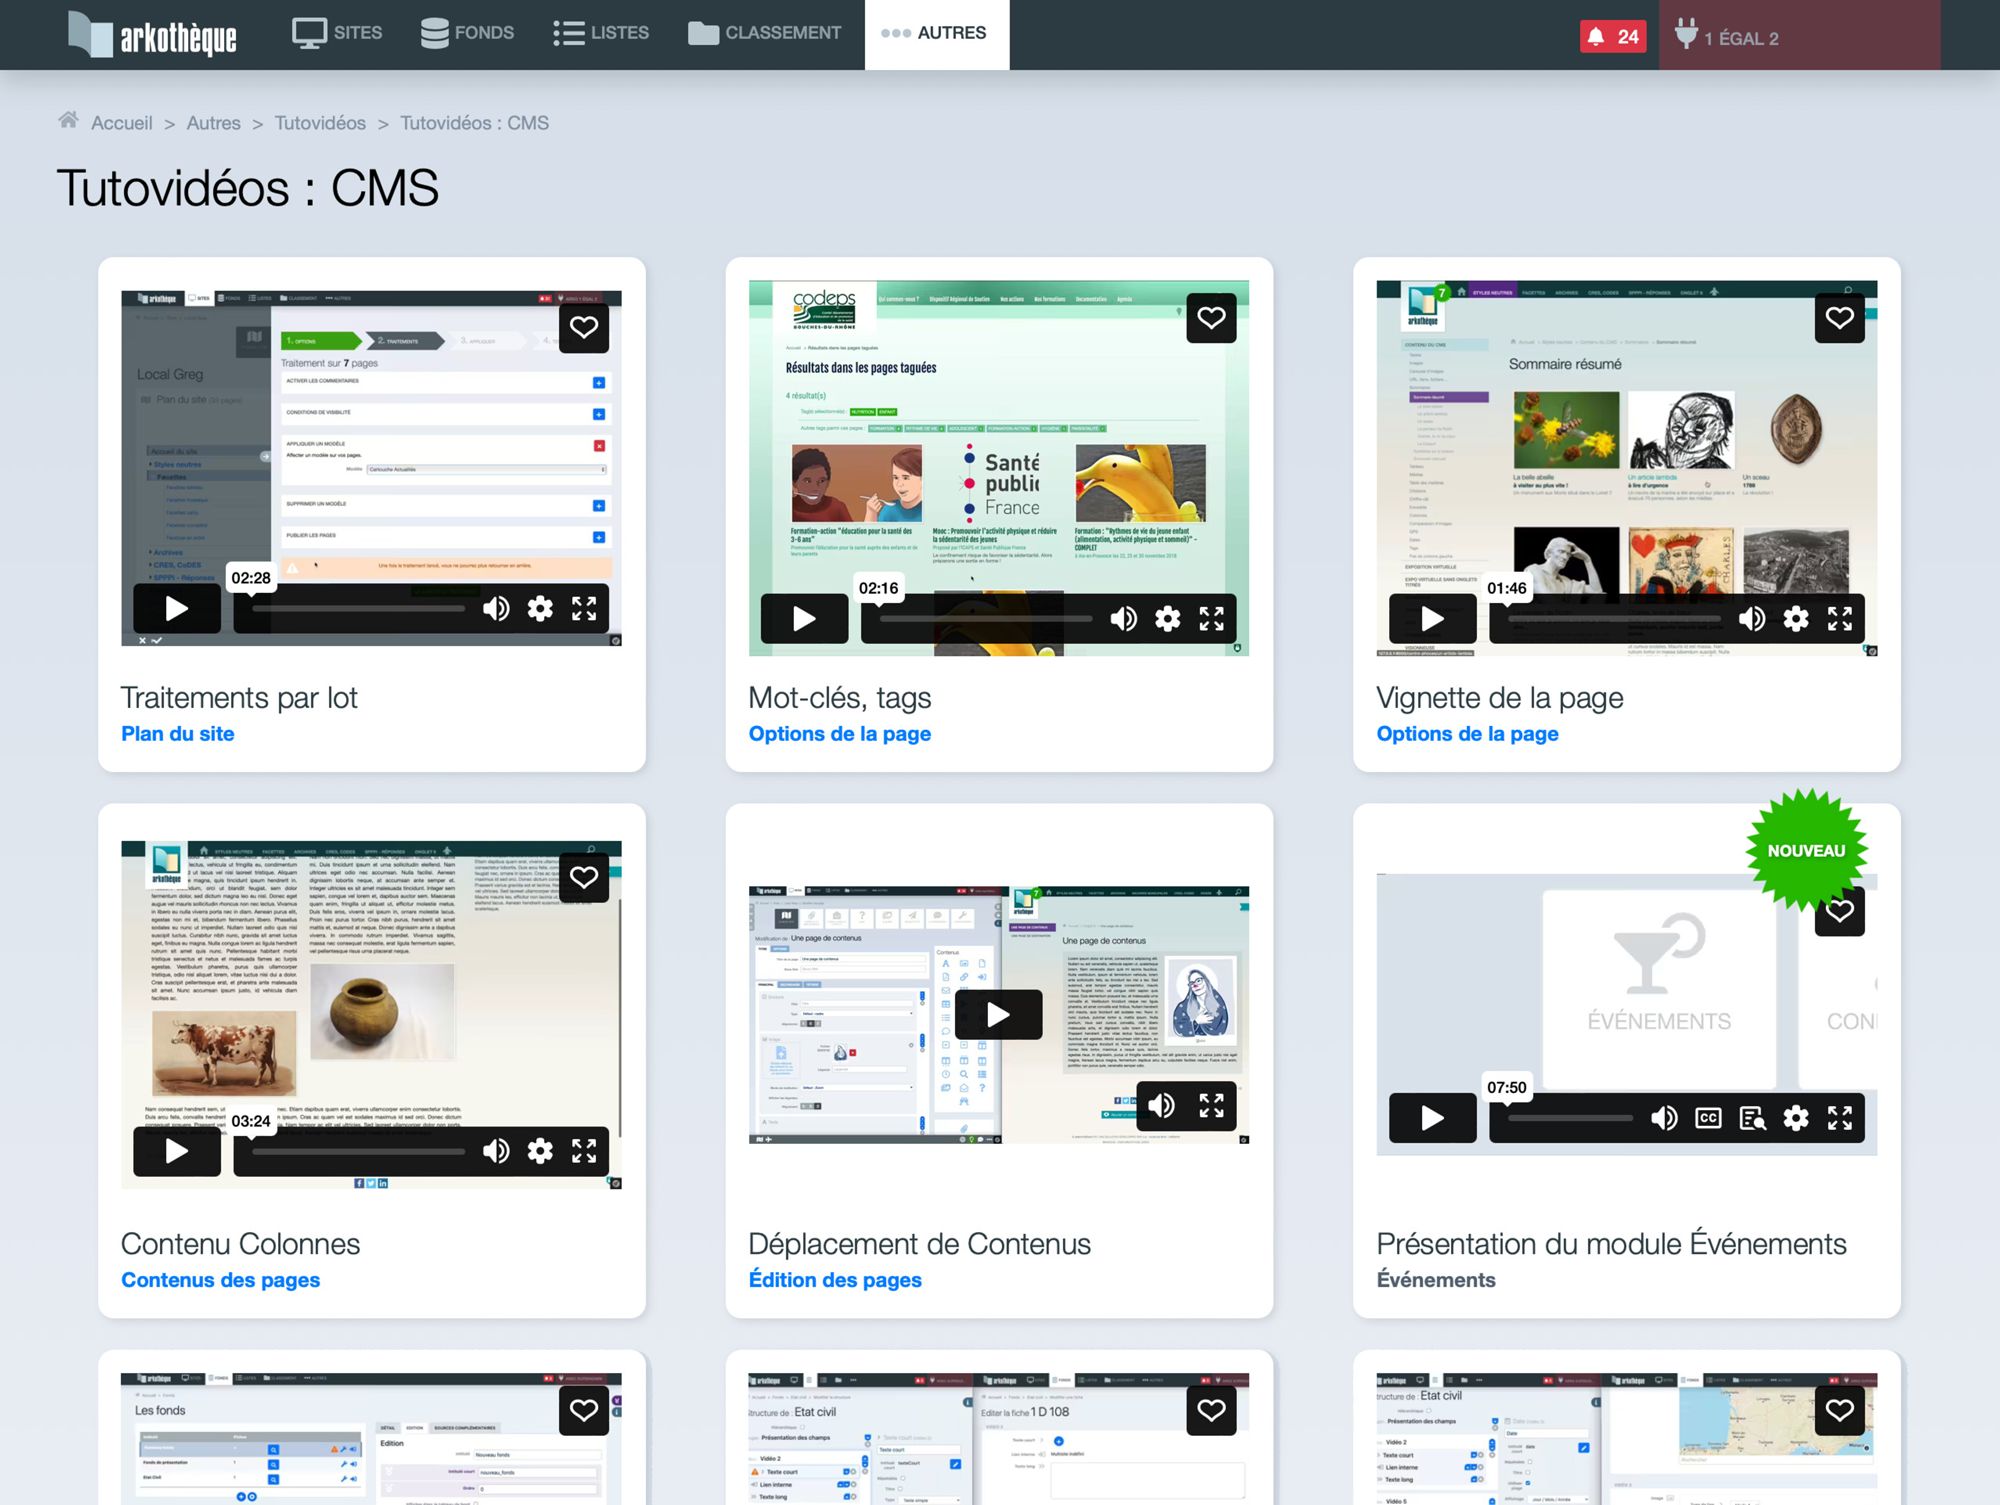
Task: Toggle heart on Contenu Colonnes video
Action: [584, 877]
